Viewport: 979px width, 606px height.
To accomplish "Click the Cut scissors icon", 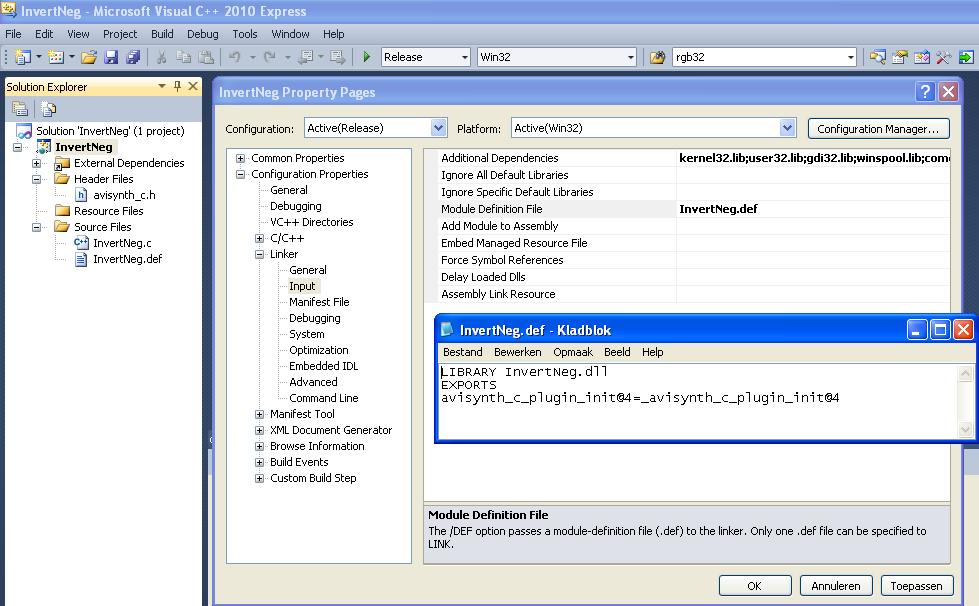I will [x=161, y=57].
